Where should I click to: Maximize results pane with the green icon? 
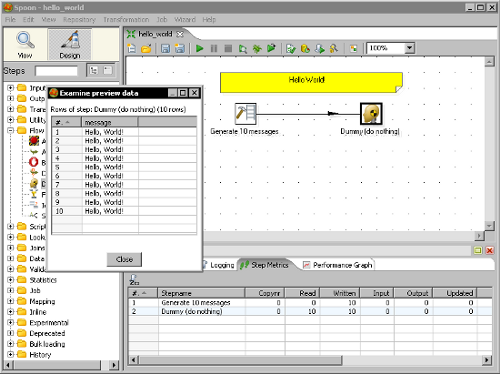(478, 250)
